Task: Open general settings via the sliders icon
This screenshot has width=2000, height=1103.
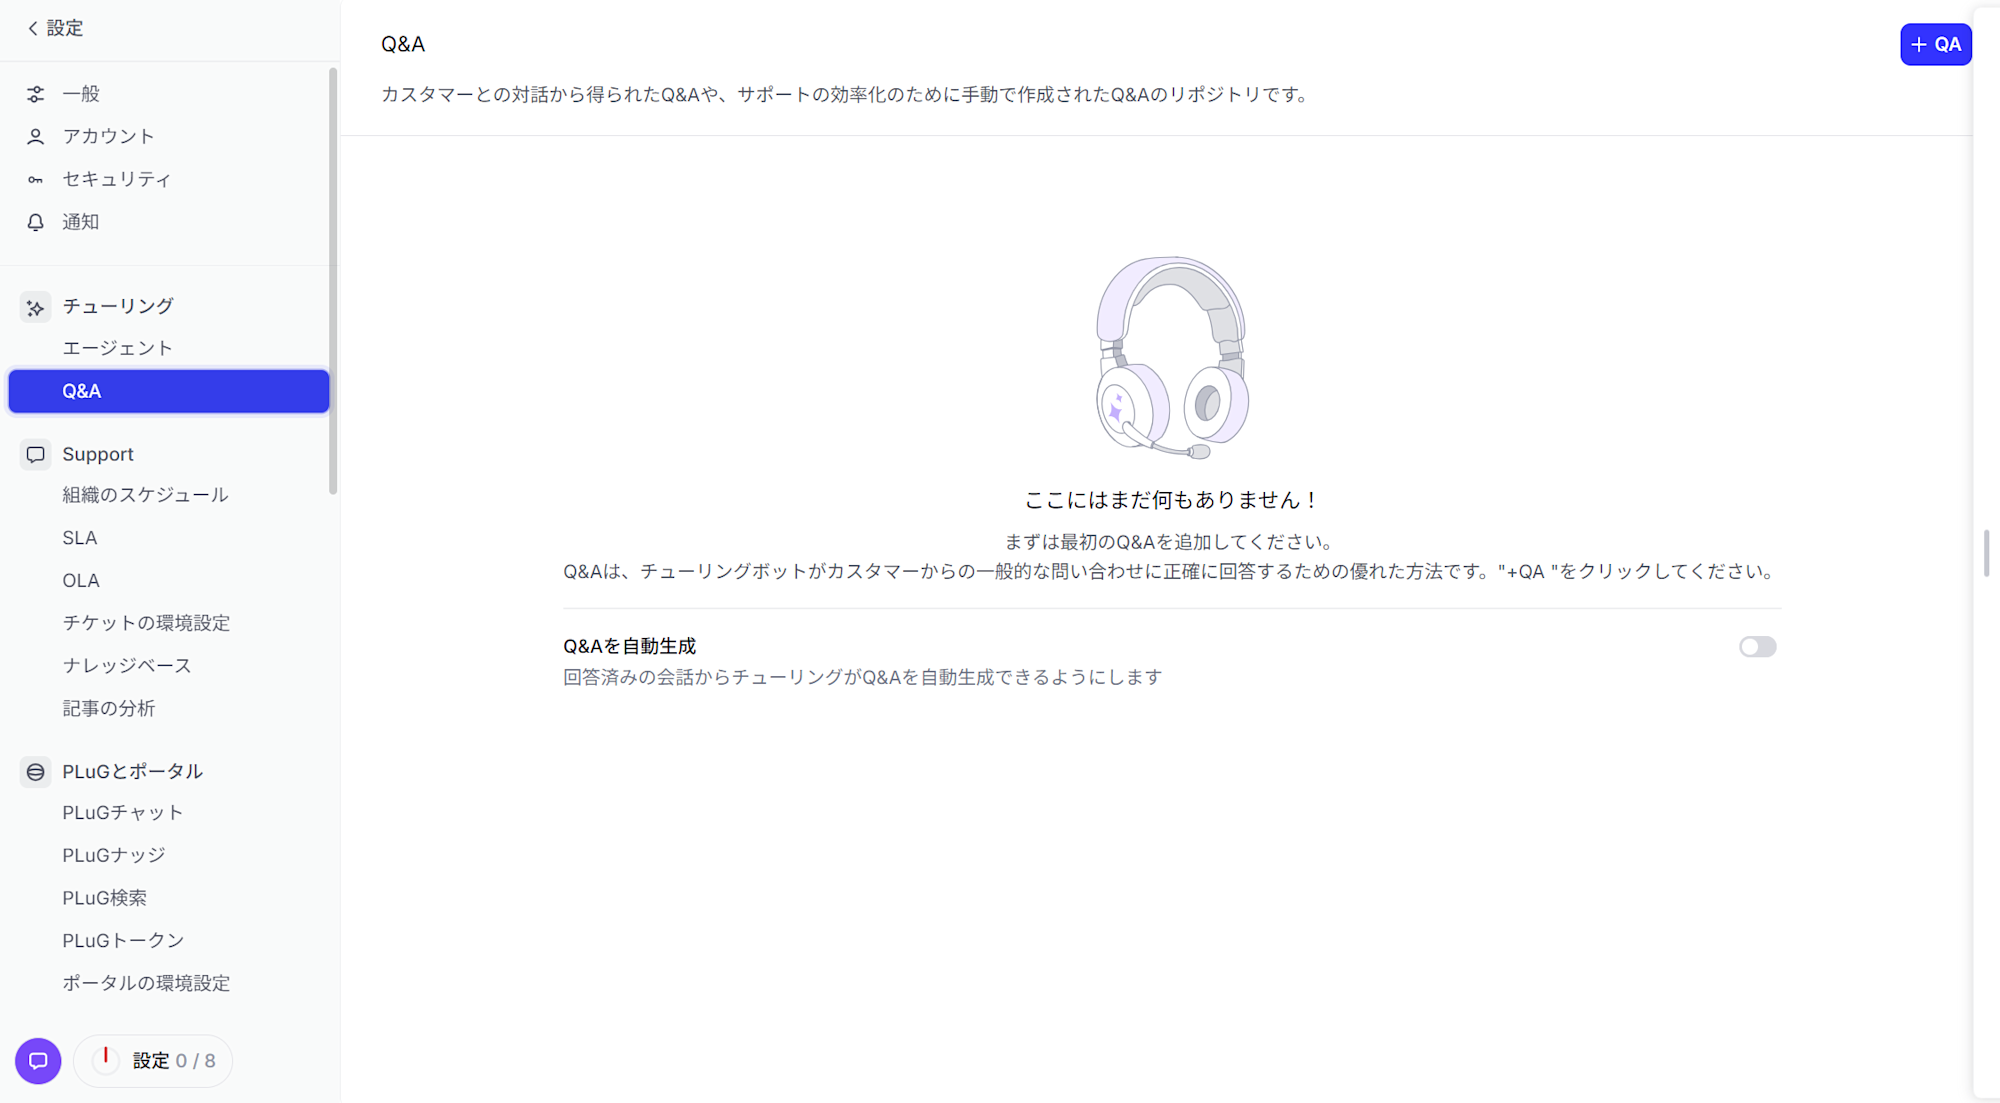Action: (x=36, y=94)
